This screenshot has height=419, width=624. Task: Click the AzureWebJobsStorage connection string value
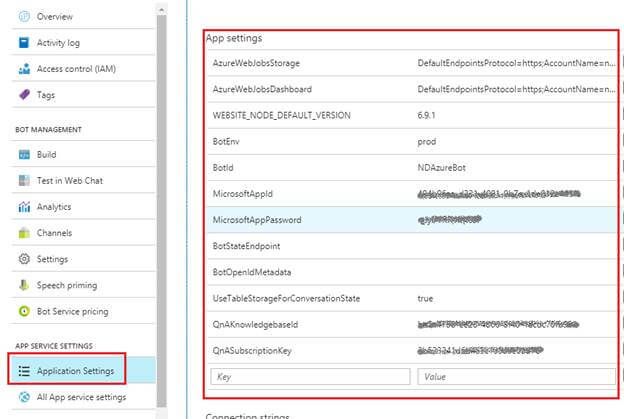514,63
